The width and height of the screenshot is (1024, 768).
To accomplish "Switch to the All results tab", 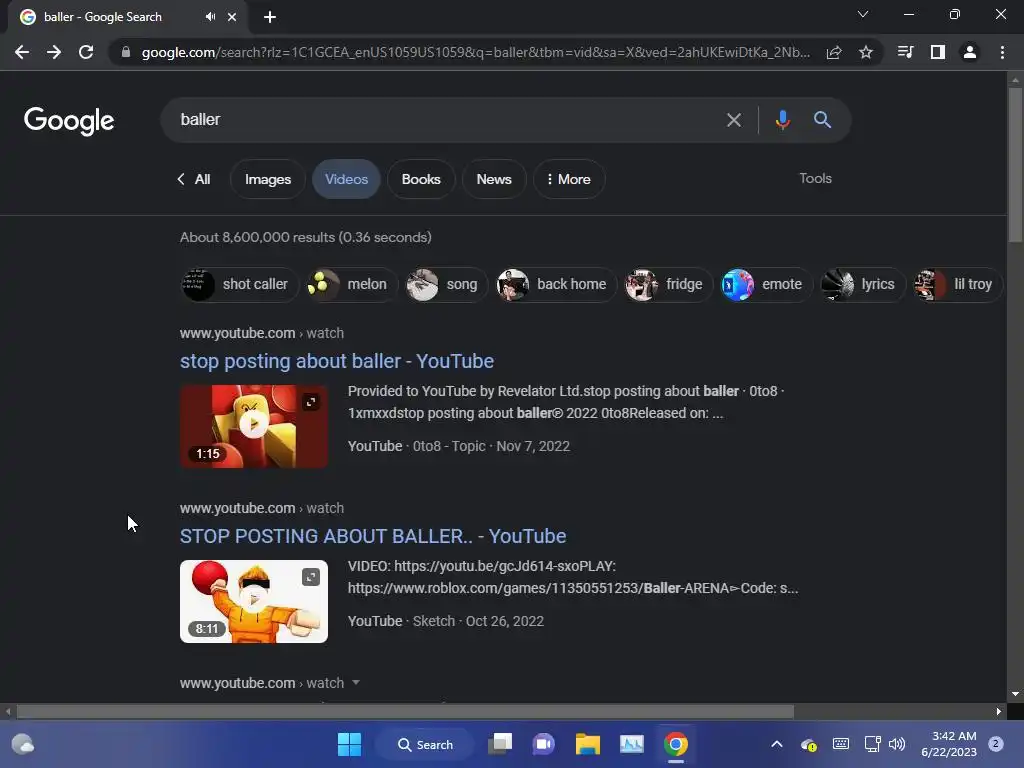I will [x=195, y=179].
